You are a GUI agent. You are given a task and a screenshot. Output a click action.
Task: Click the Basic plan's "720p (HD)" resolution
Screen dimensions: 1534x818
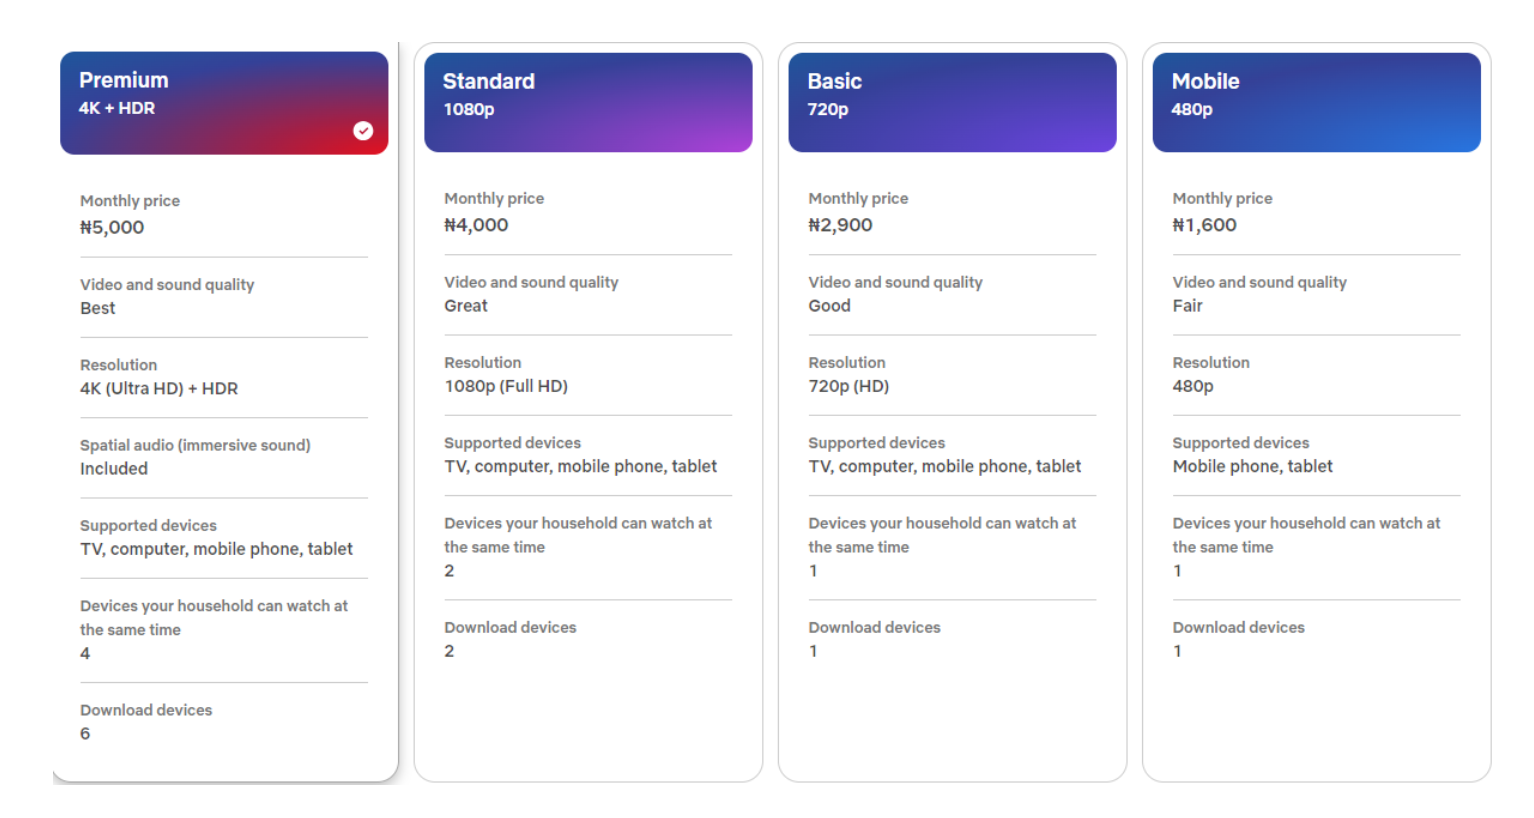coord(848,387)
